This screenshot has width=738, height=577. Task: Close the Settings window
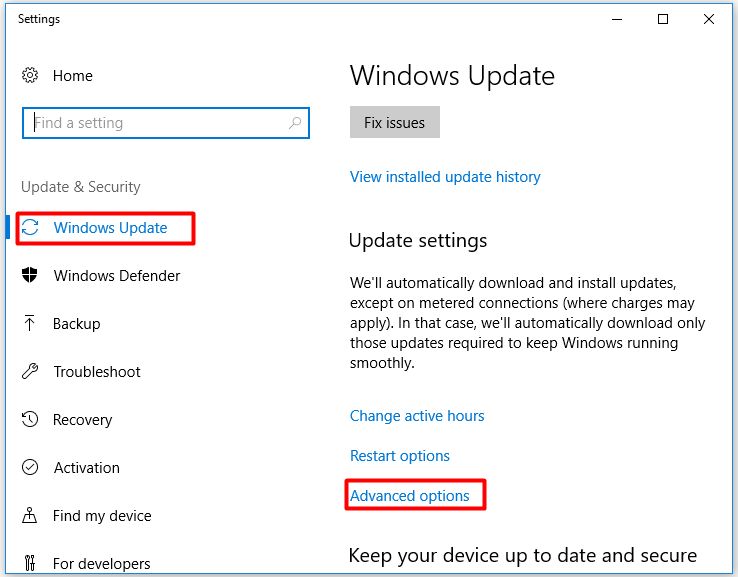point(708,19)
